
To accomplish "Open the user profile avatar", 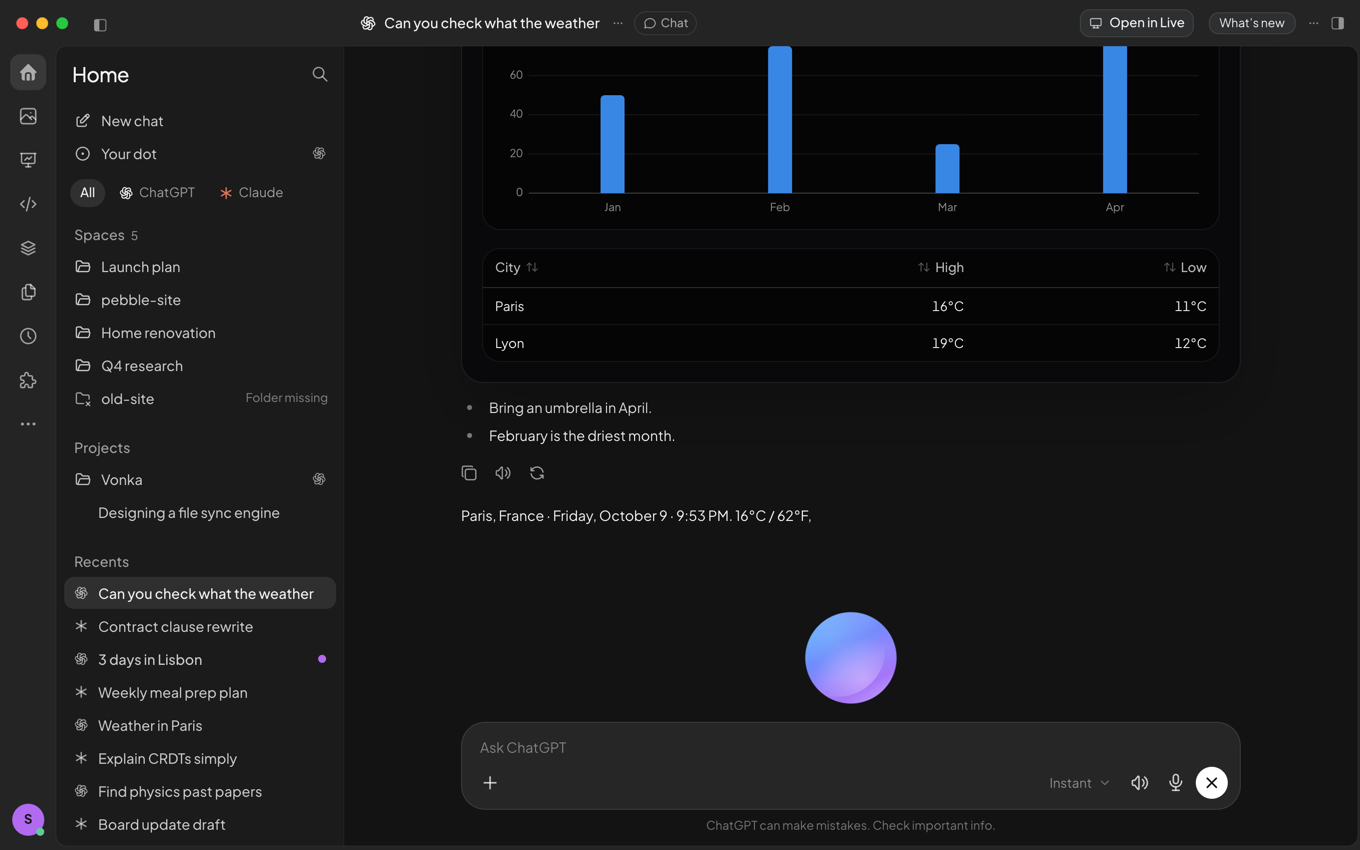I will [28, 820].
